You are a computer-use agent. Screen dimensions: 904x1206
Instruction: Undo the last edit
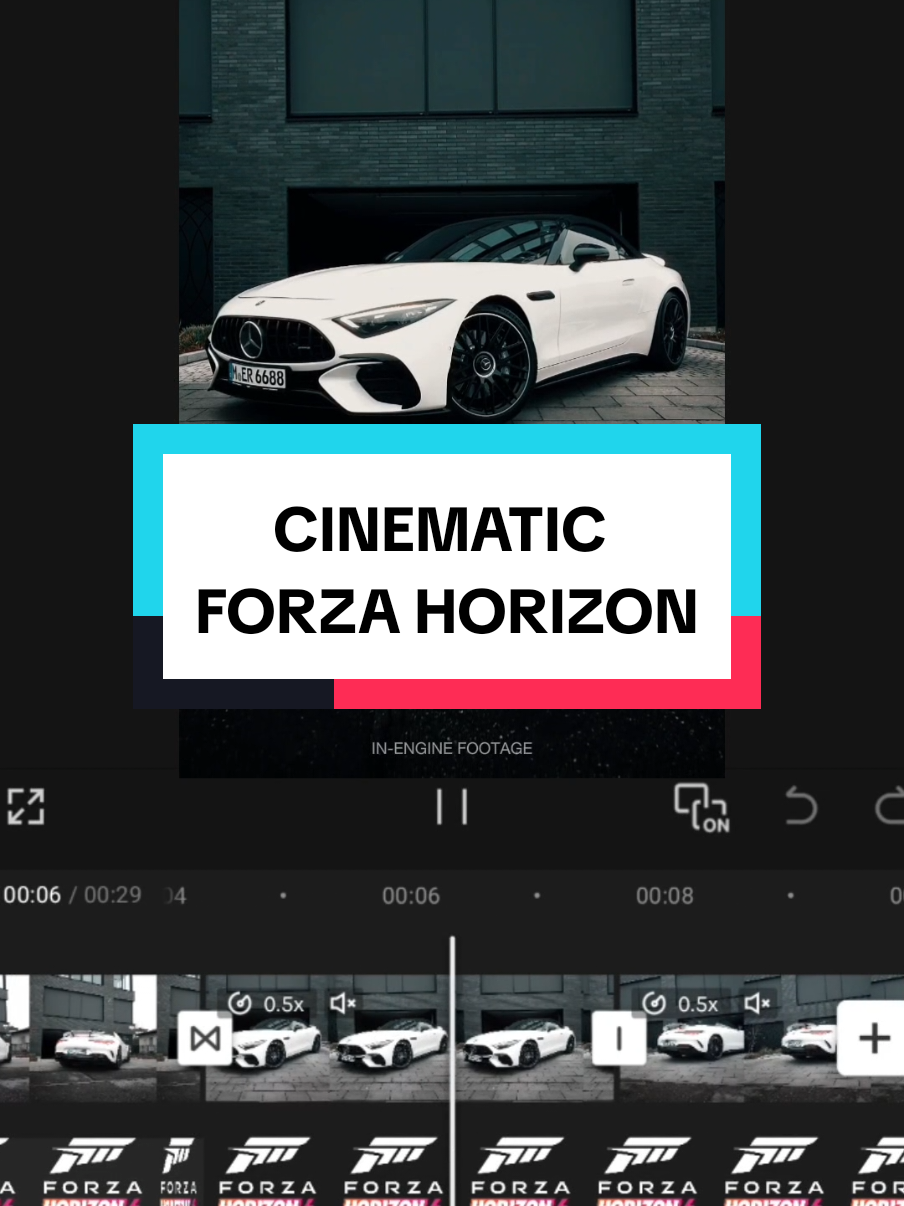(x=801, y=807)
